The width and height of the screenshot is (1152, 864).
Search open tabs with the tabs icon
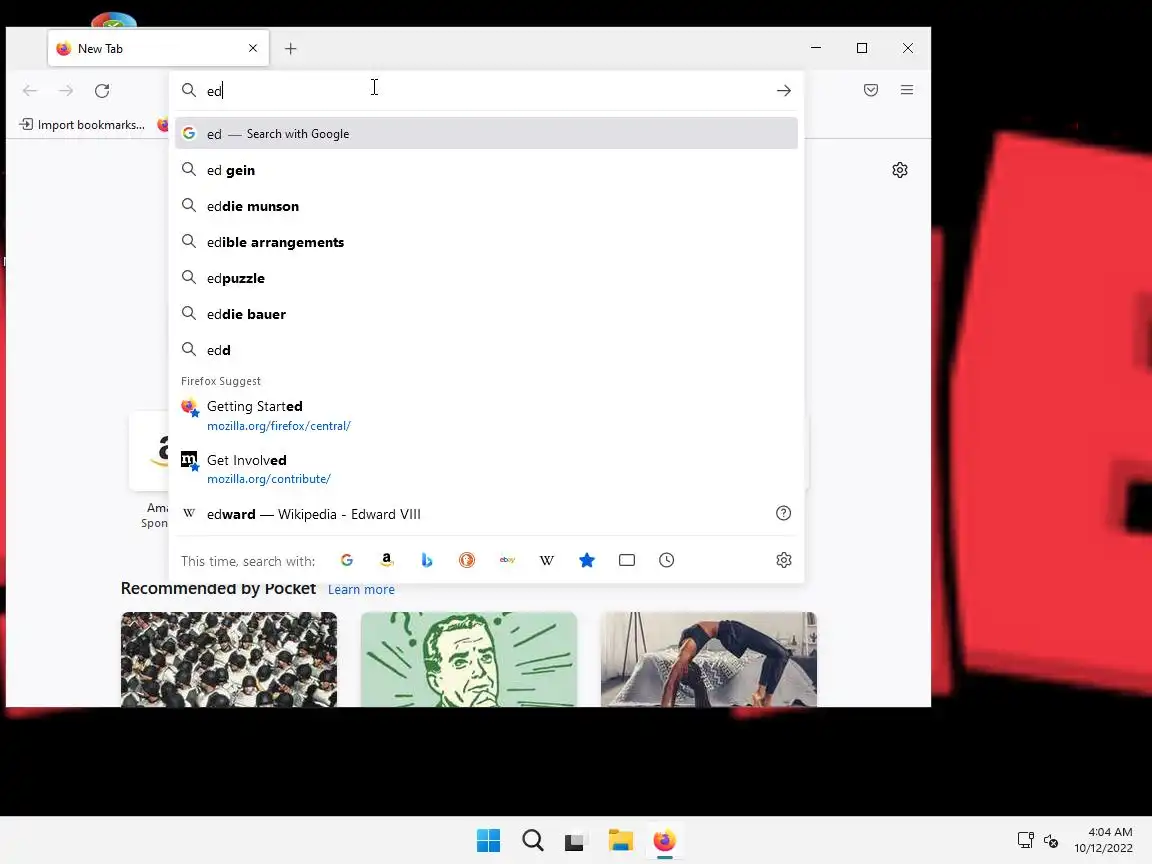tap(627, 561)
